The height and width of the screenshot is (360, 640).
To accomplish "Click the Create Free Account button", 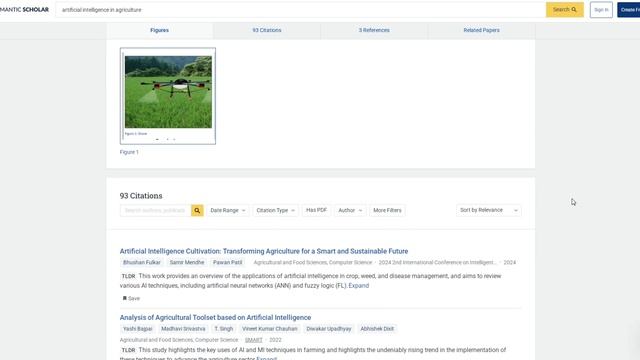I will pyautogui.click(x=629, y=10).
